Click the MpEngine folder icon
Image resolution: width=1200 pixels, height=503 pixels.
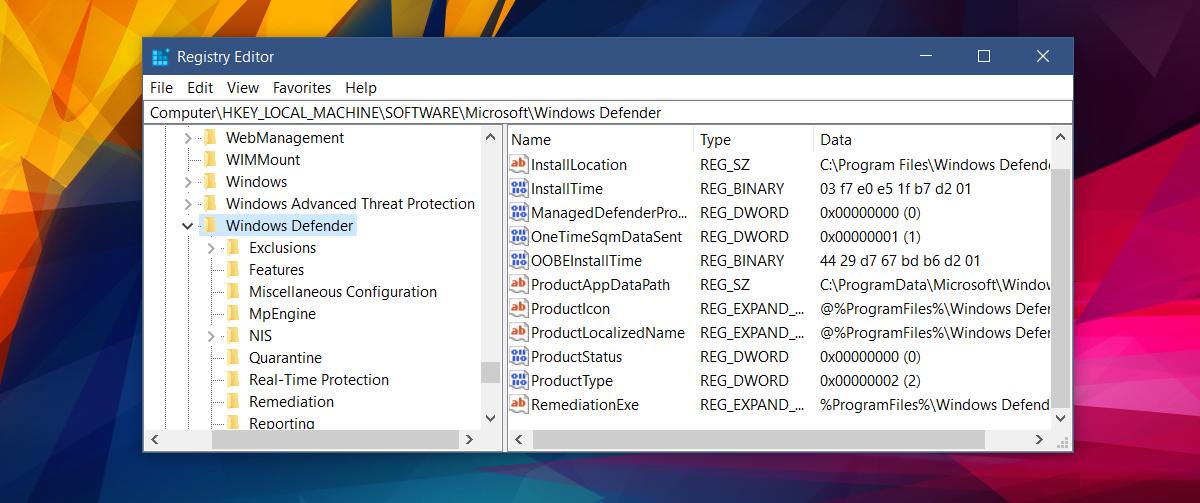coord(232,314)
